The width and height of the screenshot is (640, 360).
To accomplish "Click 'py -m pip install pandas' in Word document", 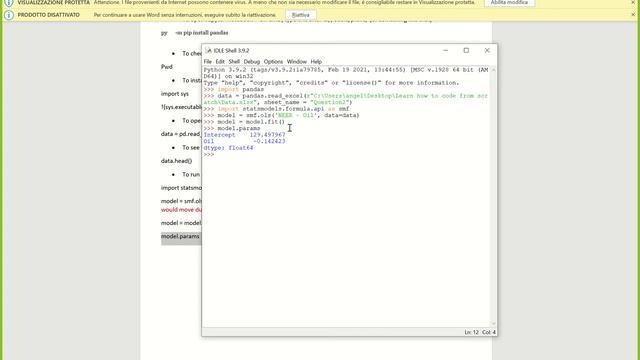I will coord(195,33).
